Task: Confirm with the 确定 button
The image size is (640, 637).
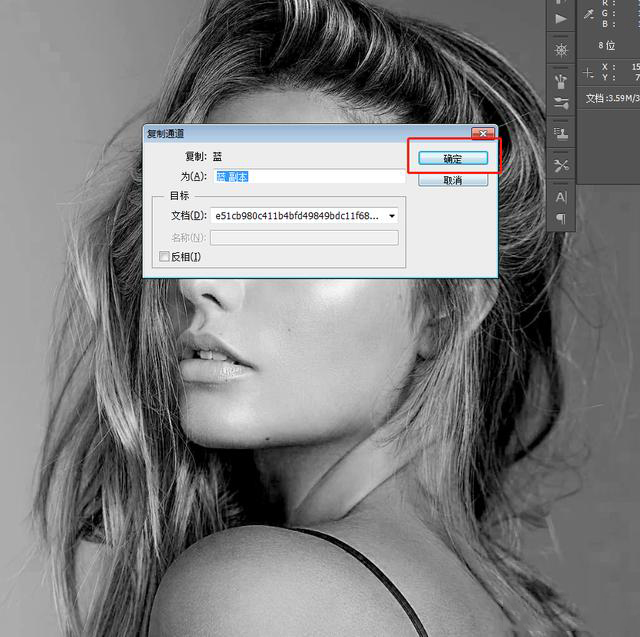Action: [x=453, y=158]
